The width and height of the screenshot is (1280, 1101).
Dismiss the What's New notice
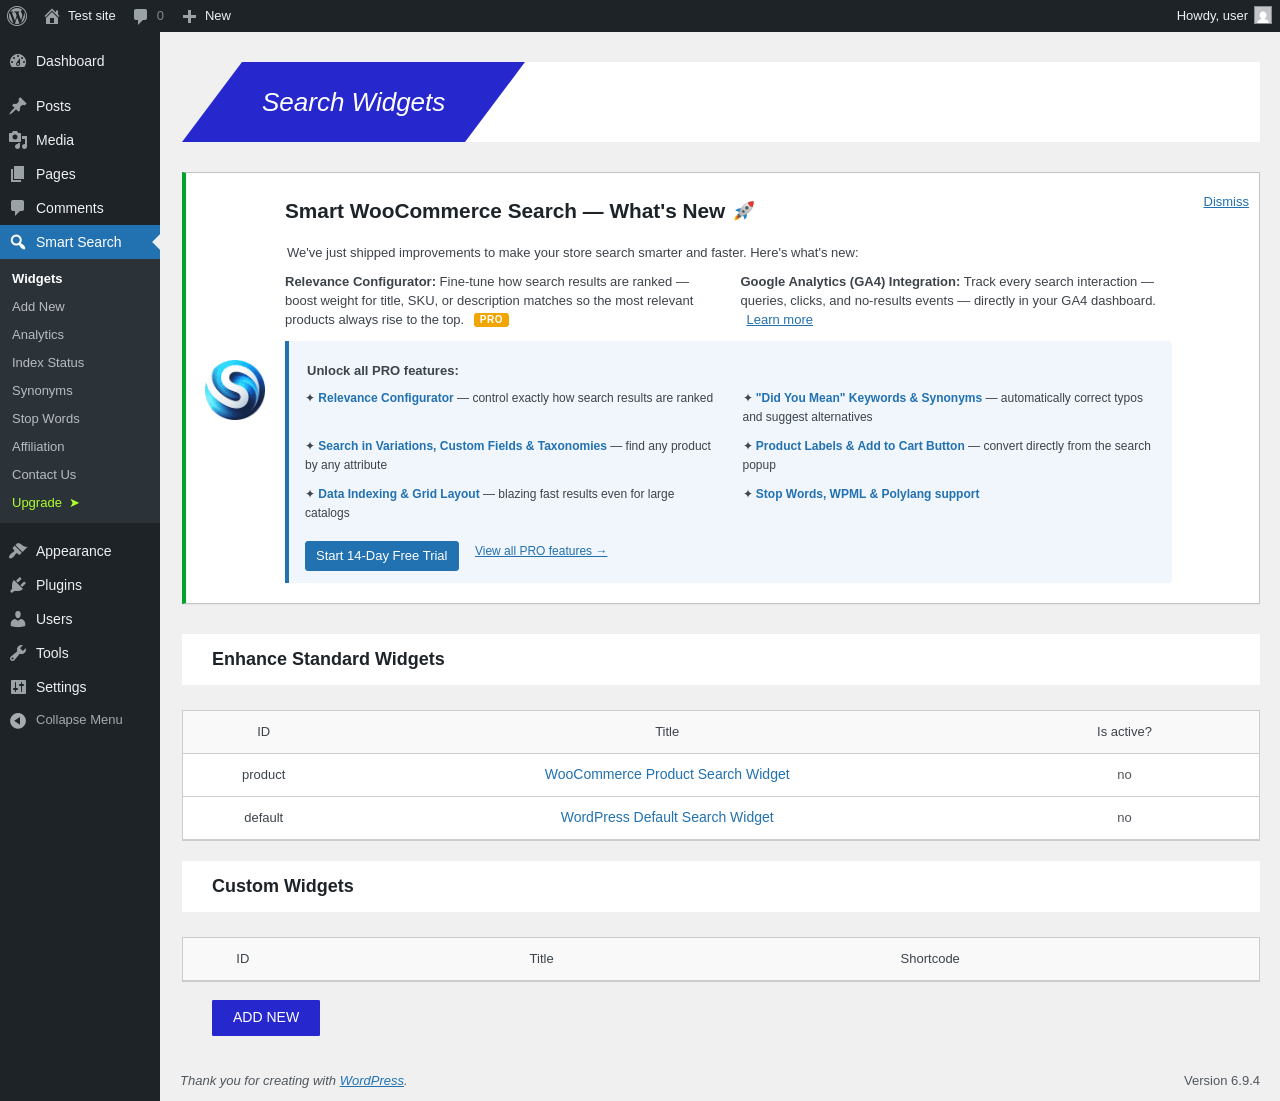(x=1226, y=202)
